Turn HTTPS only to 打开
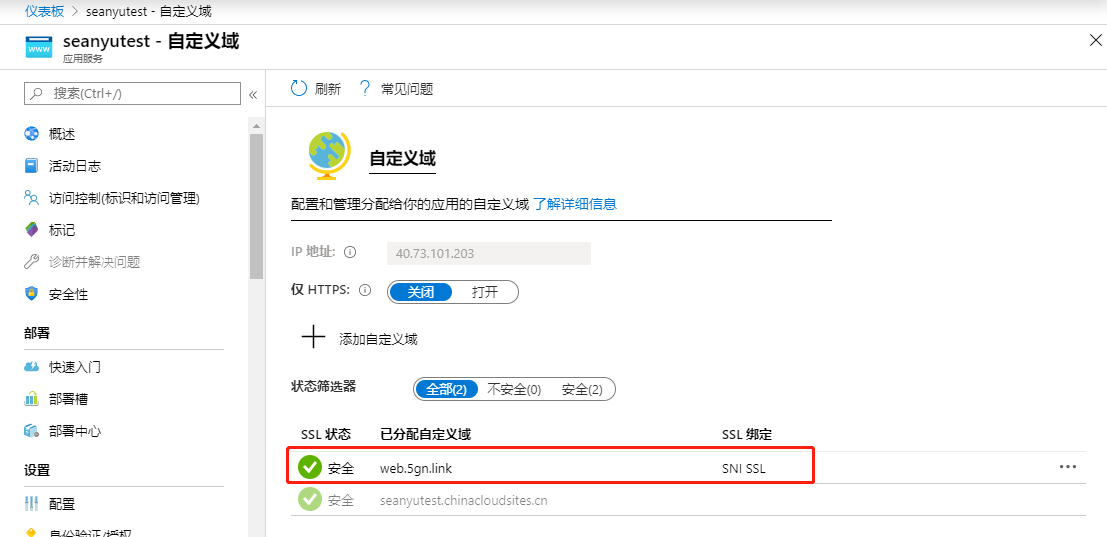 pyautogui.click(x=485, y=292)
